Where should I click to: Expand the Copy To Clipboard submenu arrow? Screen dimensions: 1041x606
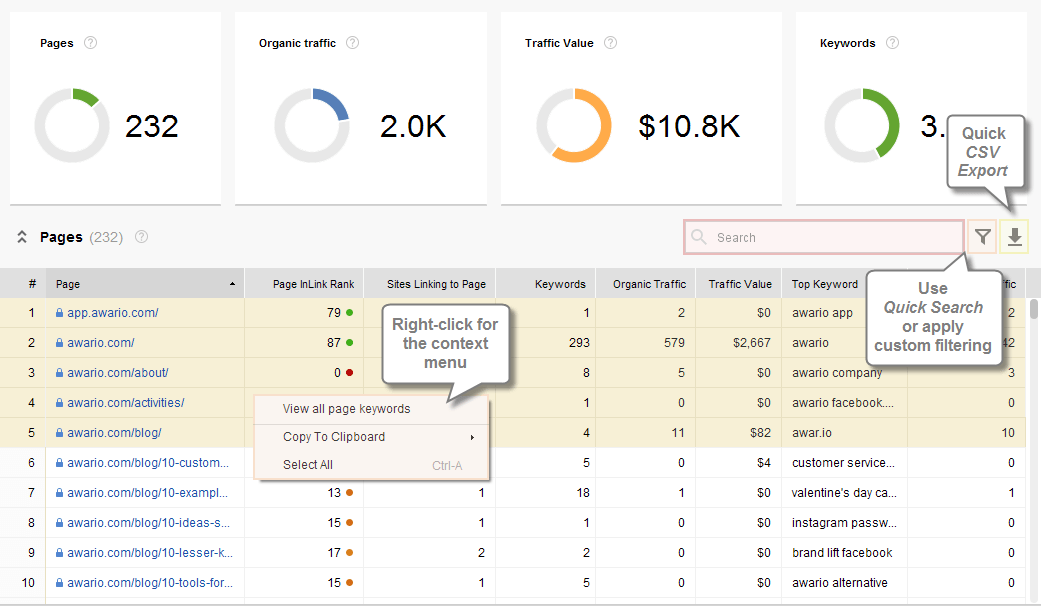(472, 437)
